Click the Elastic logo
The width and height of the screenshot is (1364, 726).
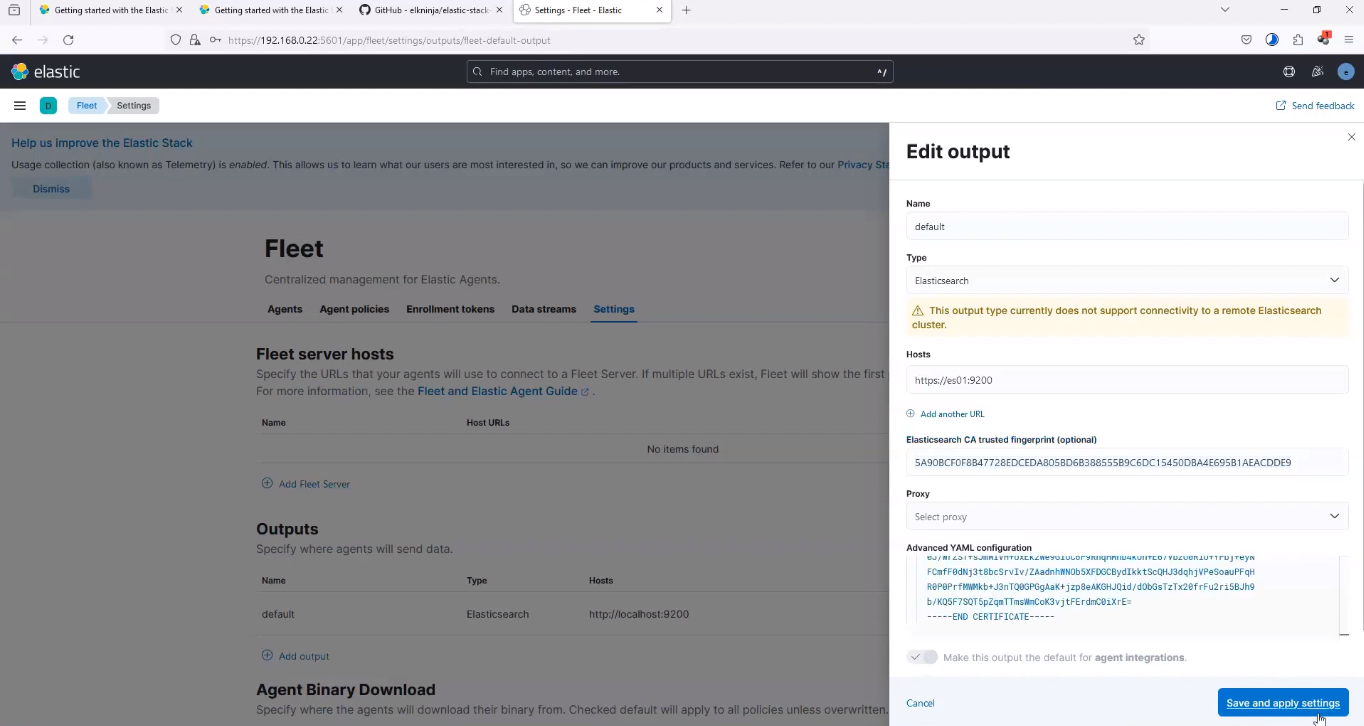pos(46,72)
